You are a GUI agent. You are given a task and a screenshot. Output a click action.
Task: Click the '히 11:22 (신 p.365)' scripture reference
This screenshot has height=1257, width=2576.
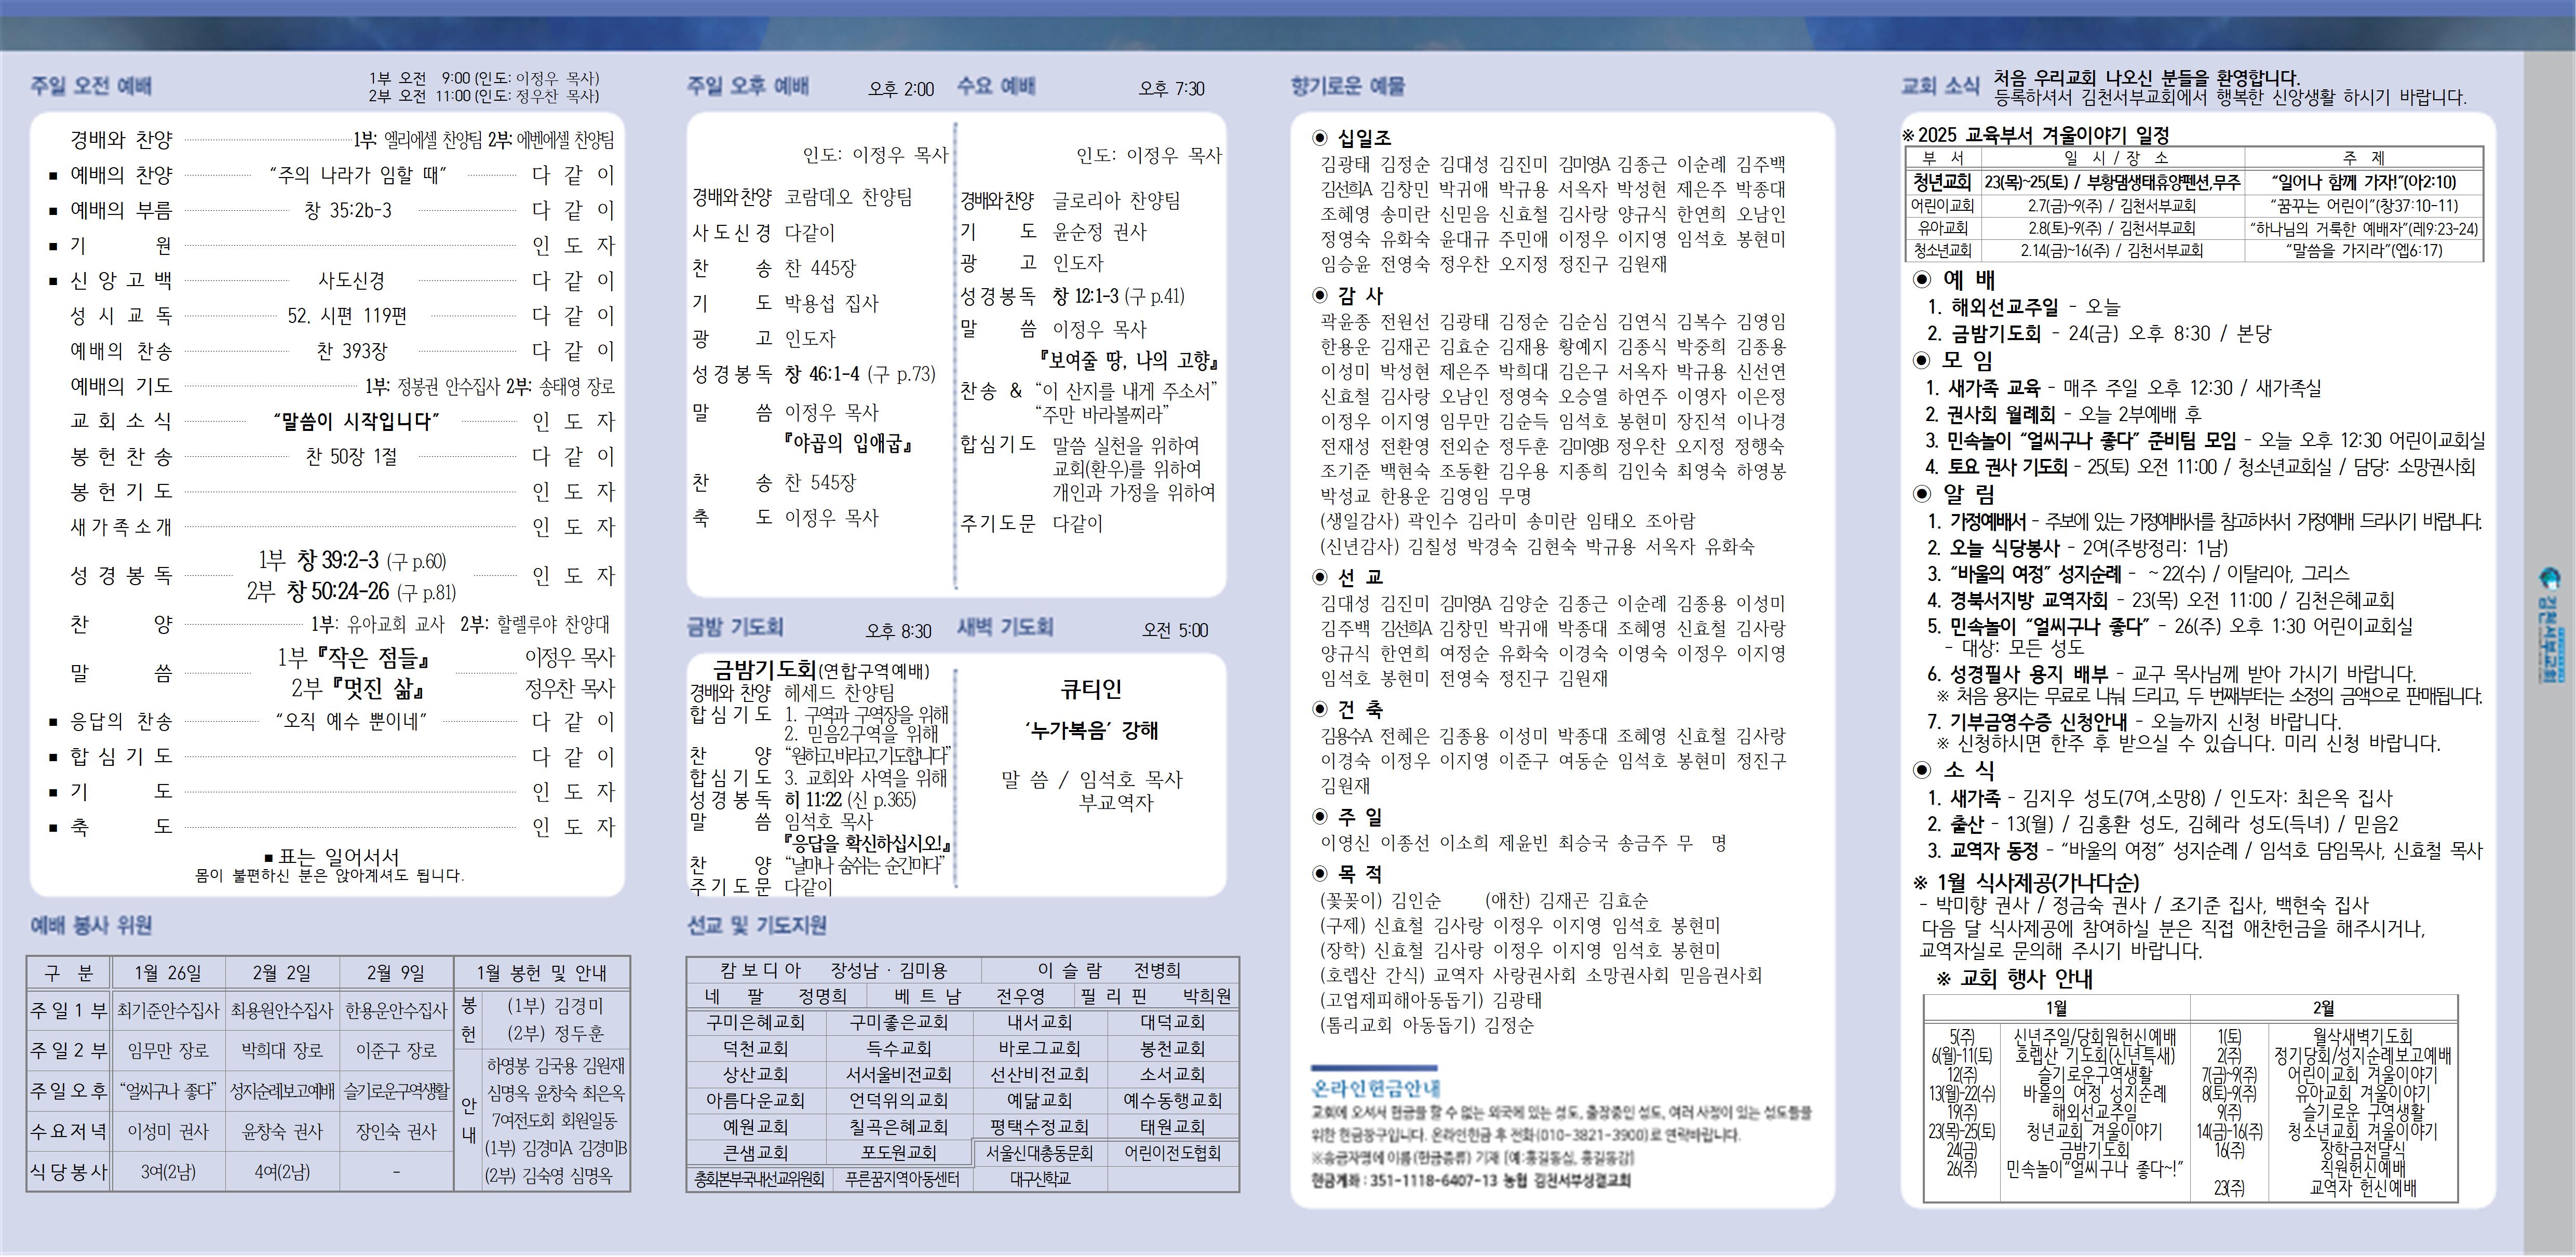click(x=849, y=799)
